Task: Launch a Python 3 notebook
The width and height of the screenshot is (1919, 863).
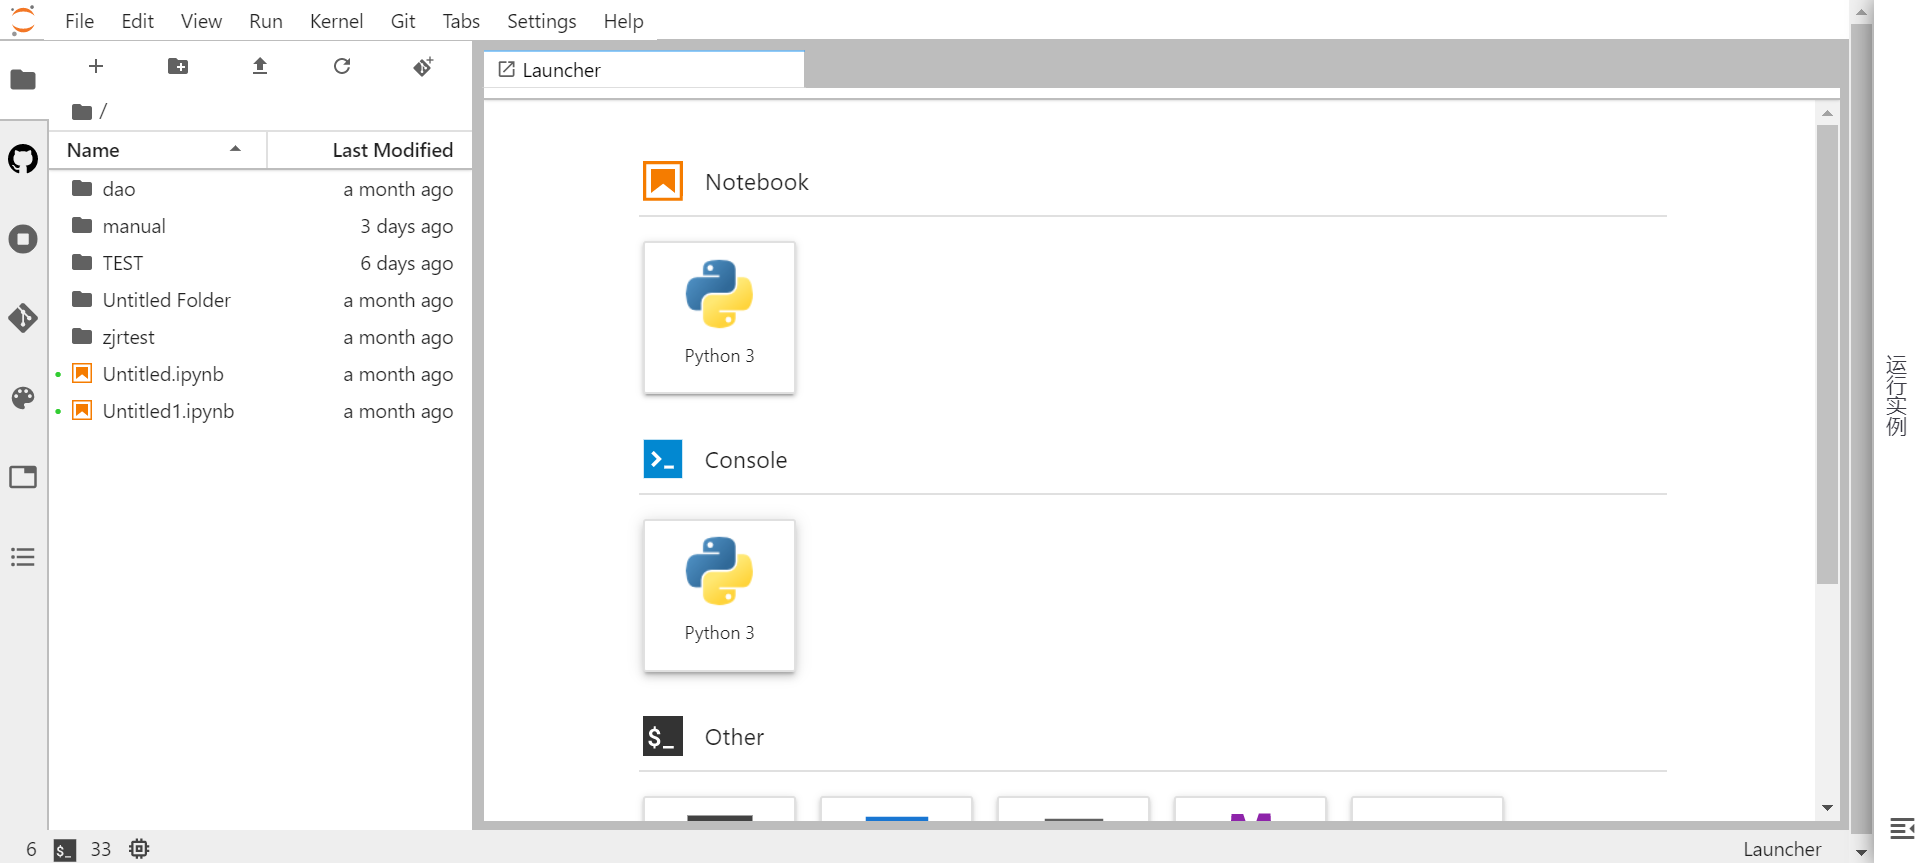Action: (x=719, y=317)
